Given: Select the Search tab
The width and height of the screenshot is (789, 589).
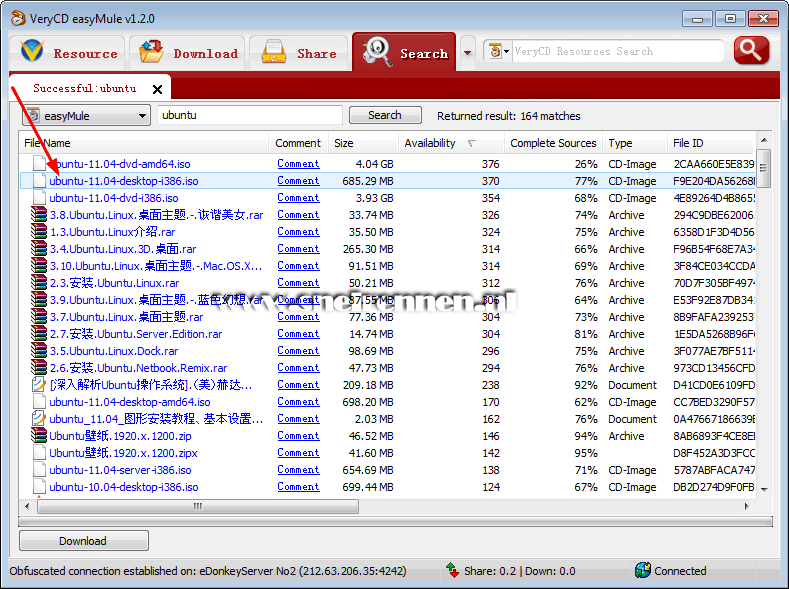Looking at the screenshot, I should (405, 52).
